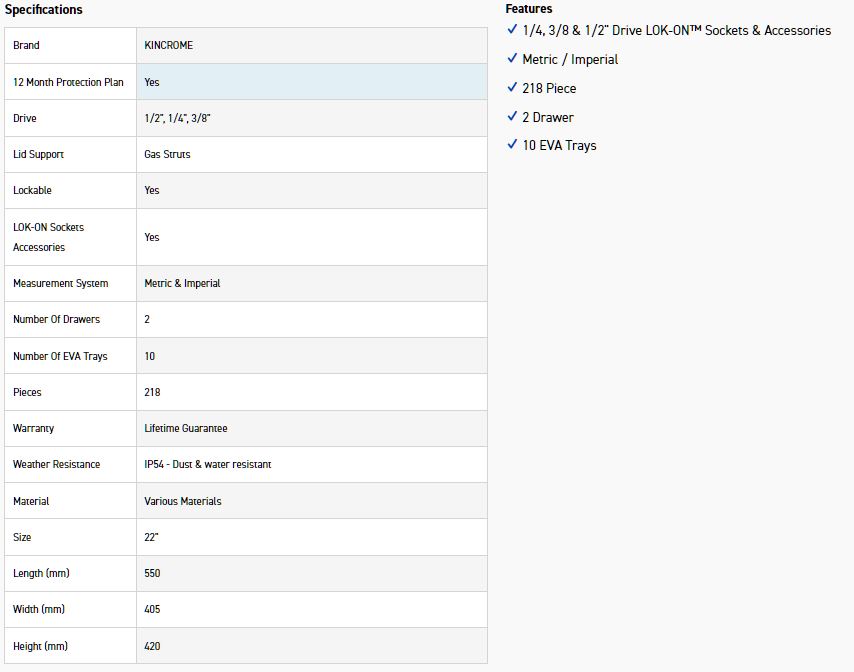Select the Gas Struts lid support value
The image size is (854, 672).
[x=167, y=155]
